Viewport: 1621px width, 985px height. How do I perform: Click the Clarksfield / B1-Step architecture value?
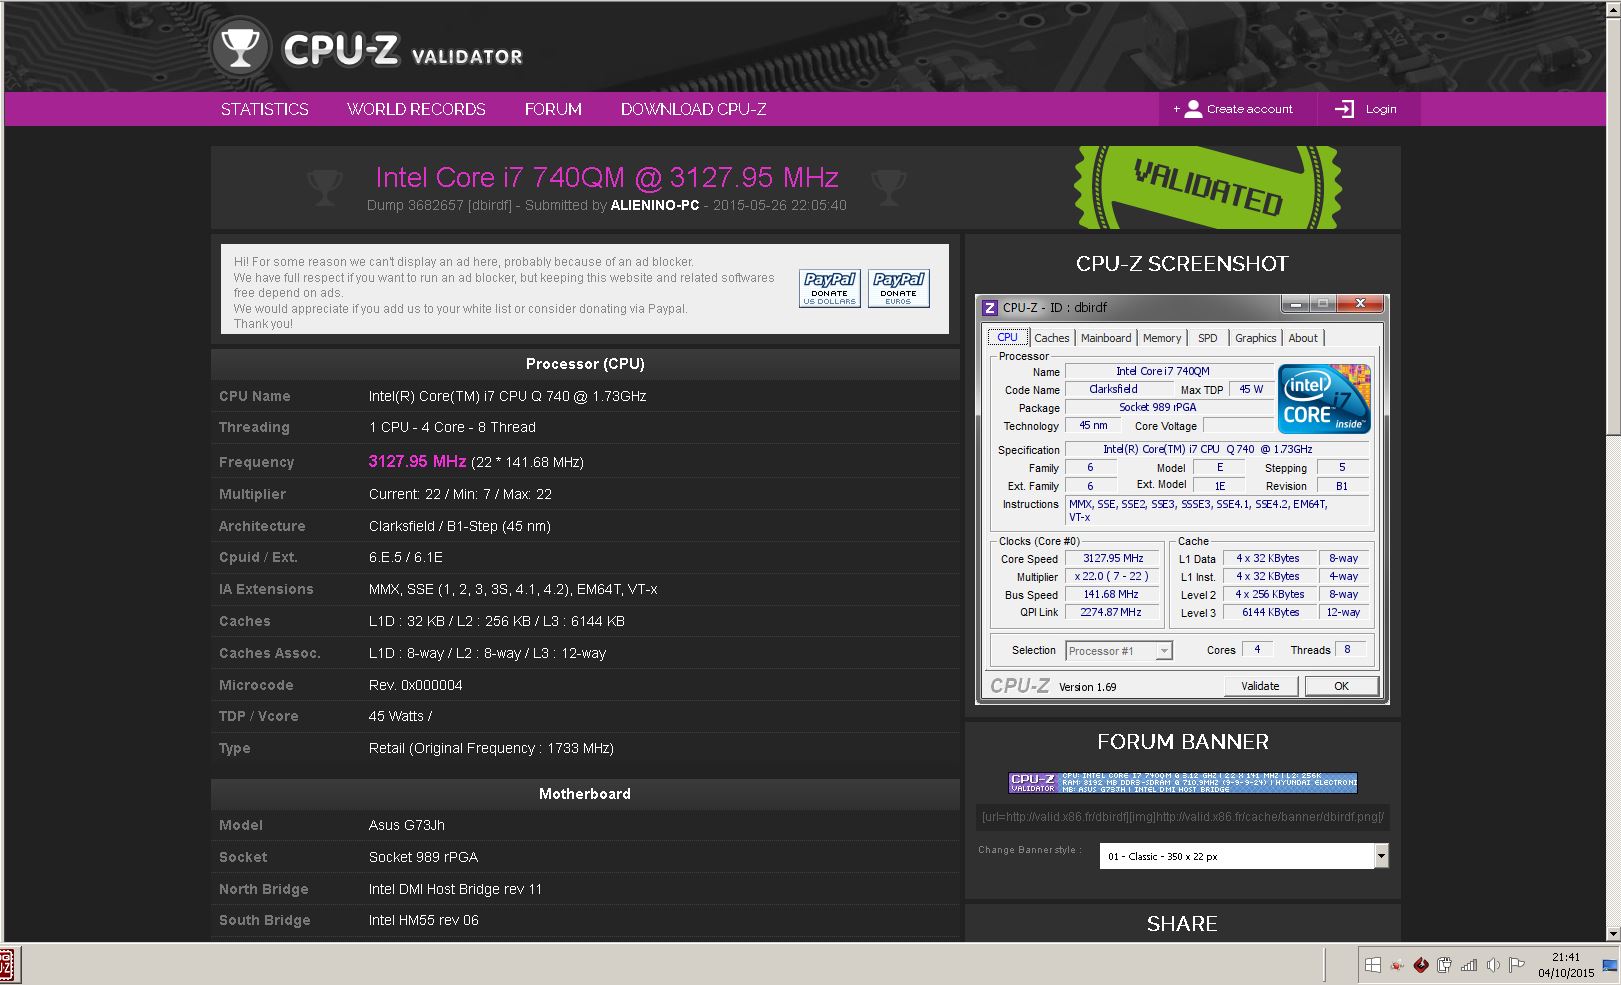pos(460,526)
